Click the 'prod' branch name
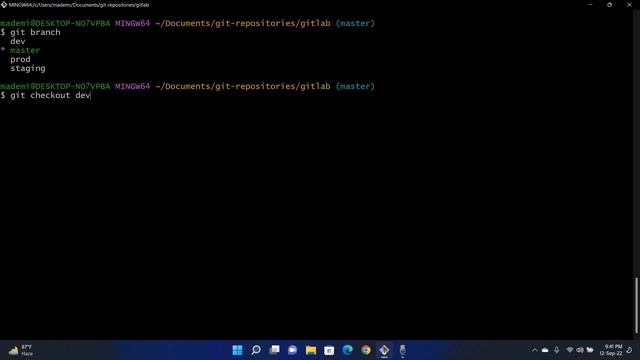 pyautogui.click(x=20, y=59)
